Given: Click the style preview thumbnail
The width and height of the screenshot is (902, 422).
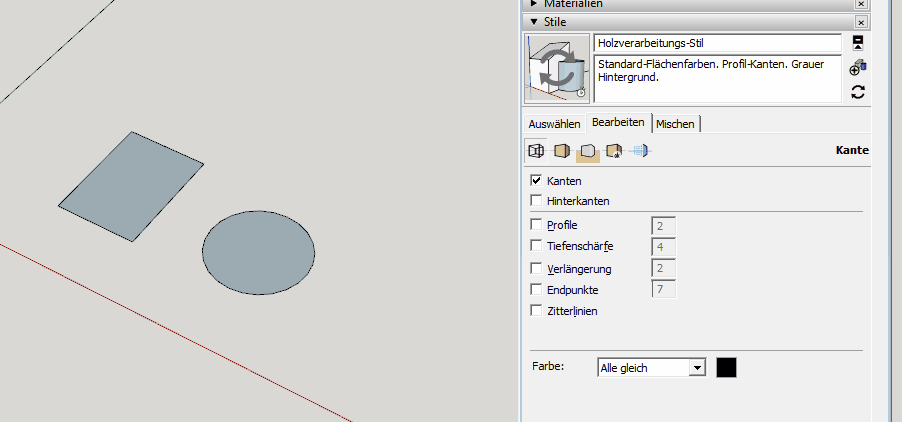Looking at the screenshot, I should pyautogui.click(x=558, y=68).
